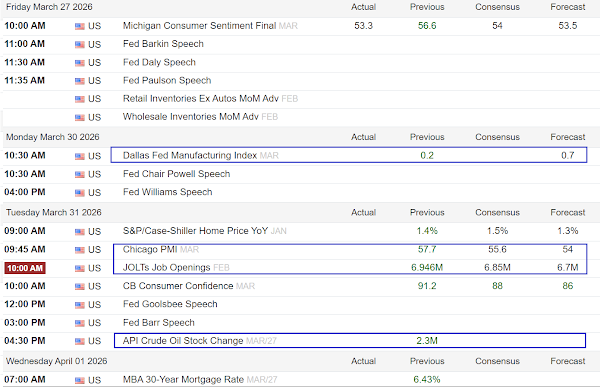Click US flag in Fed Barkin Speech row
This screenshot has height=387, width=600.
coord(80,44)
